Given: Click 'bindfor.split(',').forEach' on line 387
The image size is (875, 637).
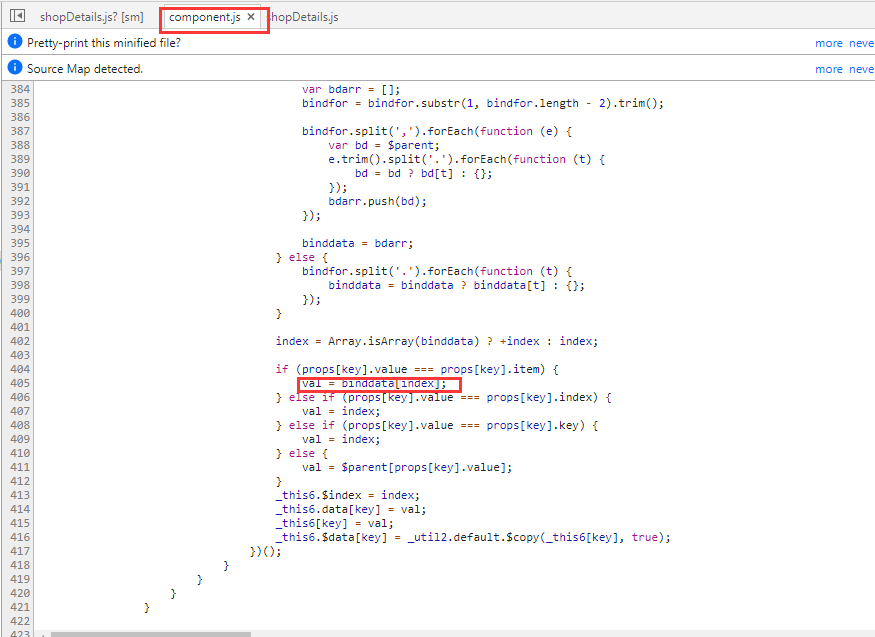Looking at the screenshot, I should pos(388,131).
